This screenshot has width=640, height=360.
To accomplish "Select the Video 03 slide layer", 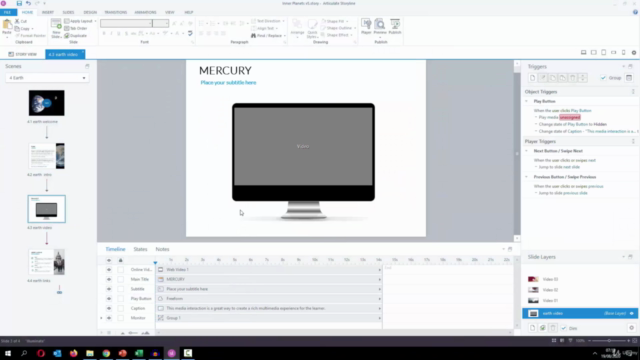I will (x=550, y=279).
